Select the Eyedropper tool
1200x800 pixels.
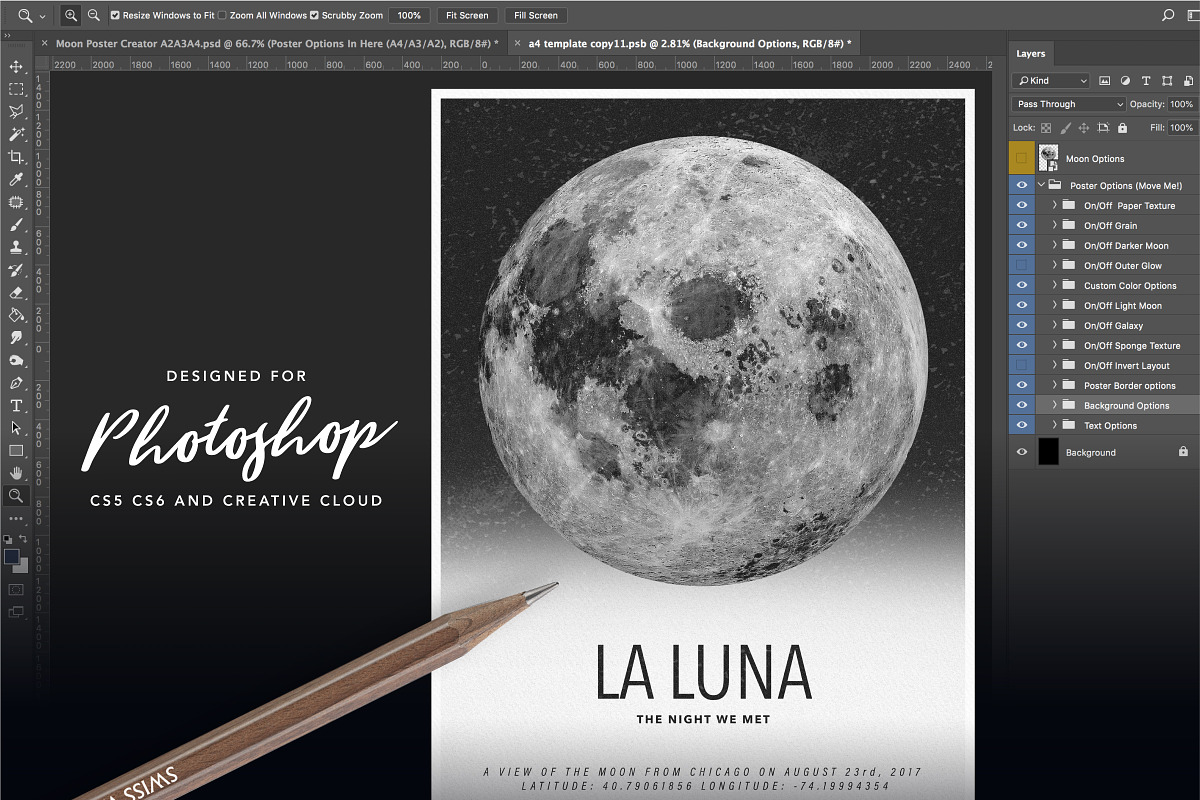(16, 180)
